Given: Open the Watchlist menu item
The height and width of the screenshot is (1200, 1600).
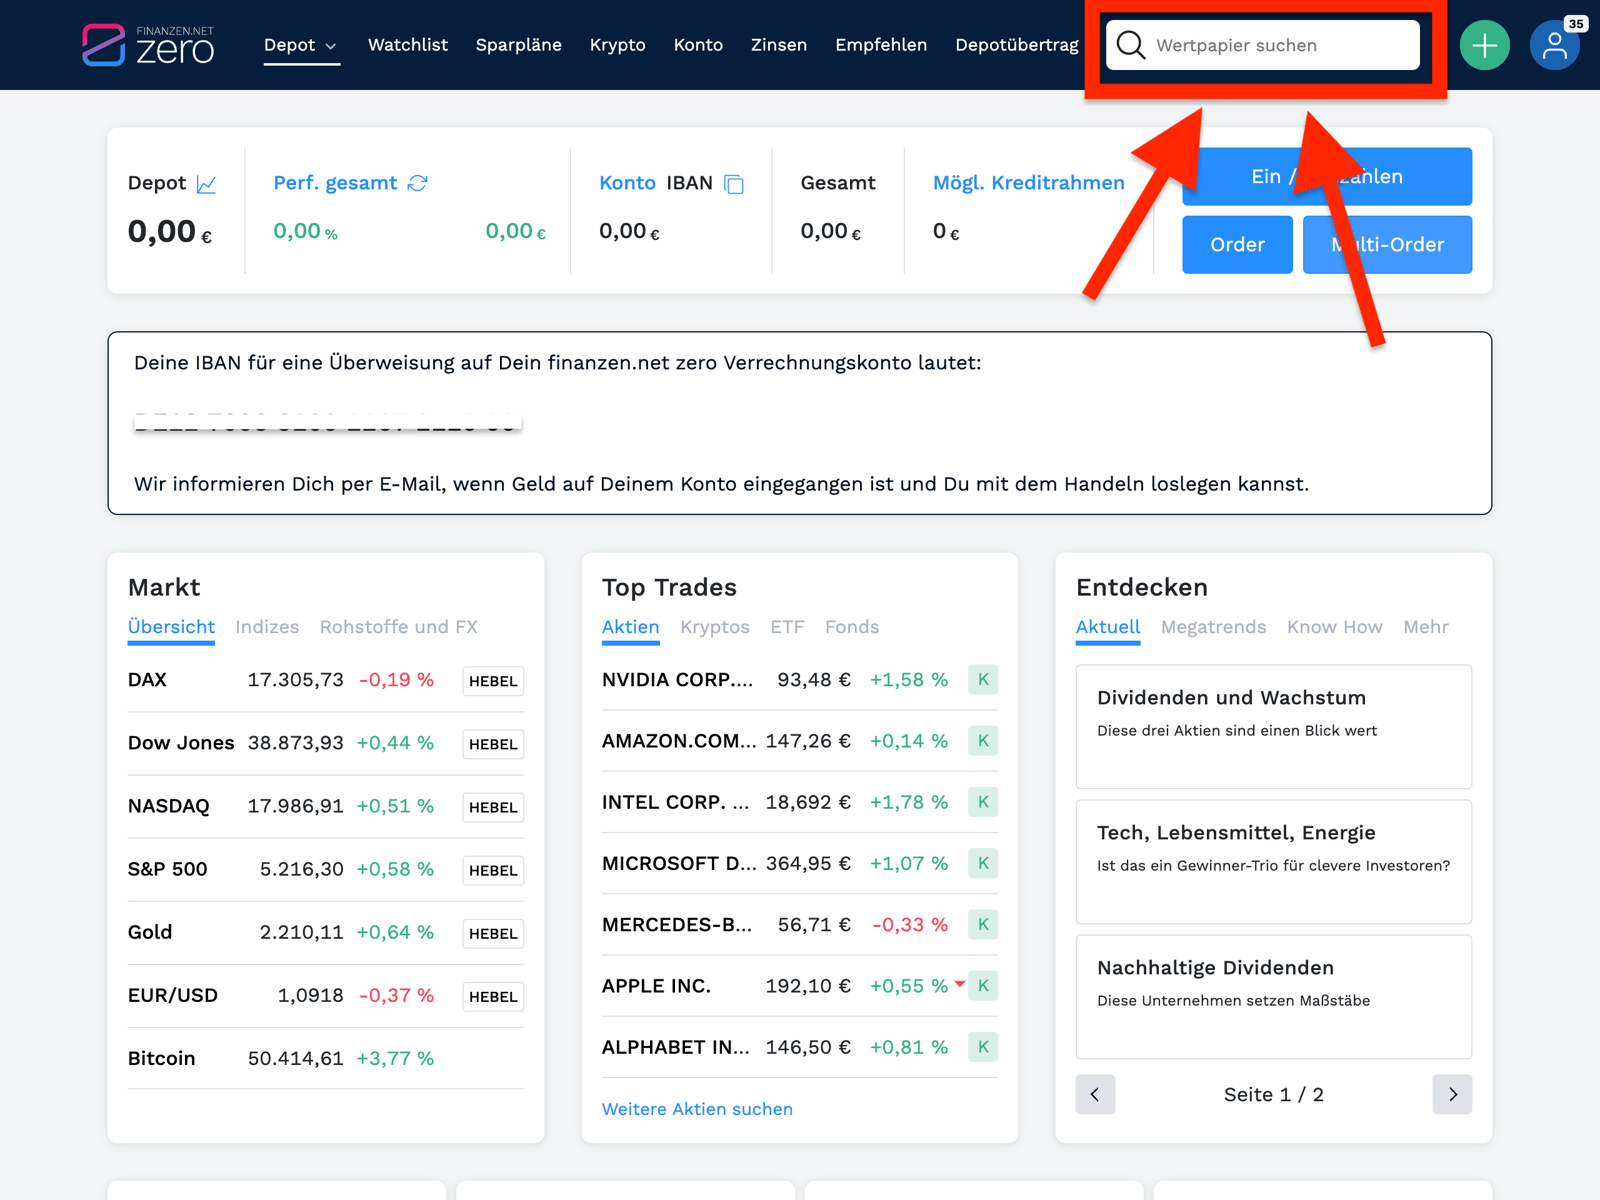Looking at the screenshot, I should pyautogui.click(x=407, y=45).
